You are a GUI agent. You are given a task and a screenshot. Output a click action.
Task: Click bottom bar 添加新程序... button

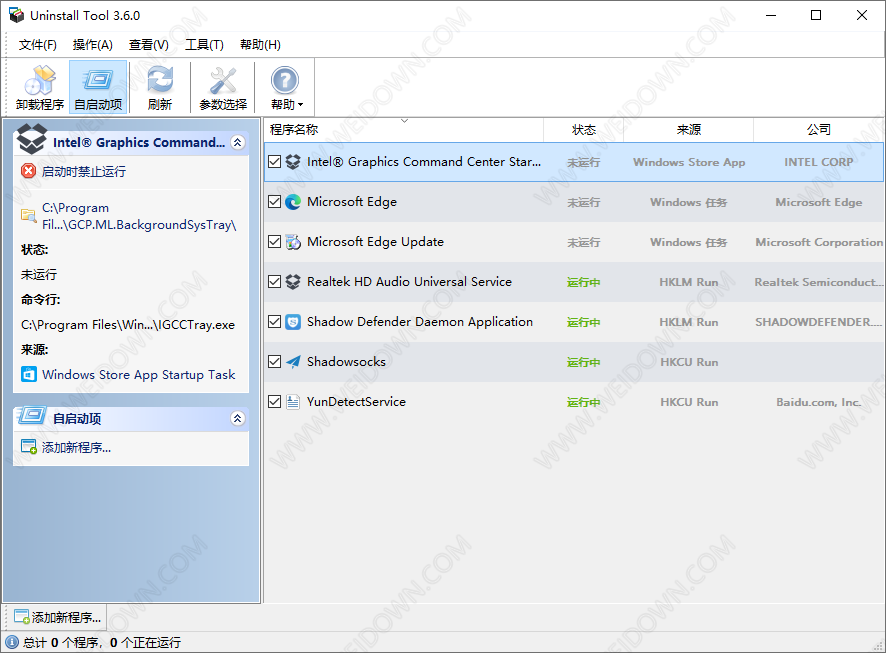pos(57,617)
